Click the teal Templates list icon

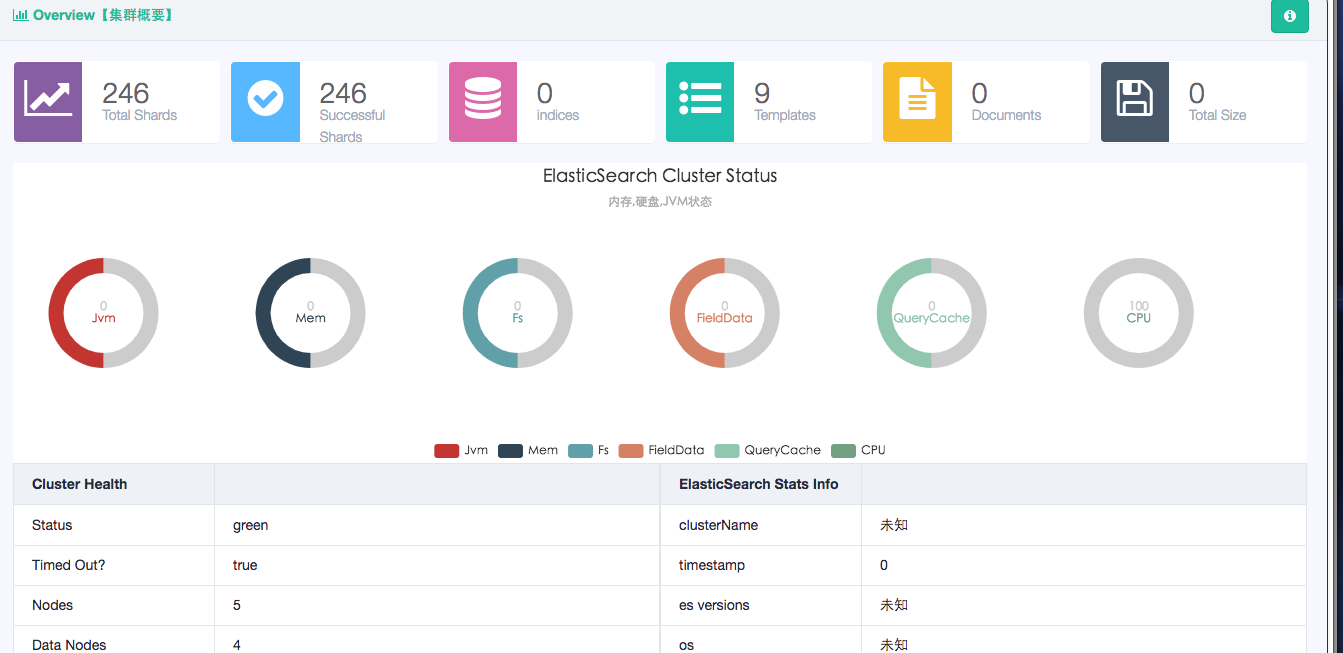(700, 101)
